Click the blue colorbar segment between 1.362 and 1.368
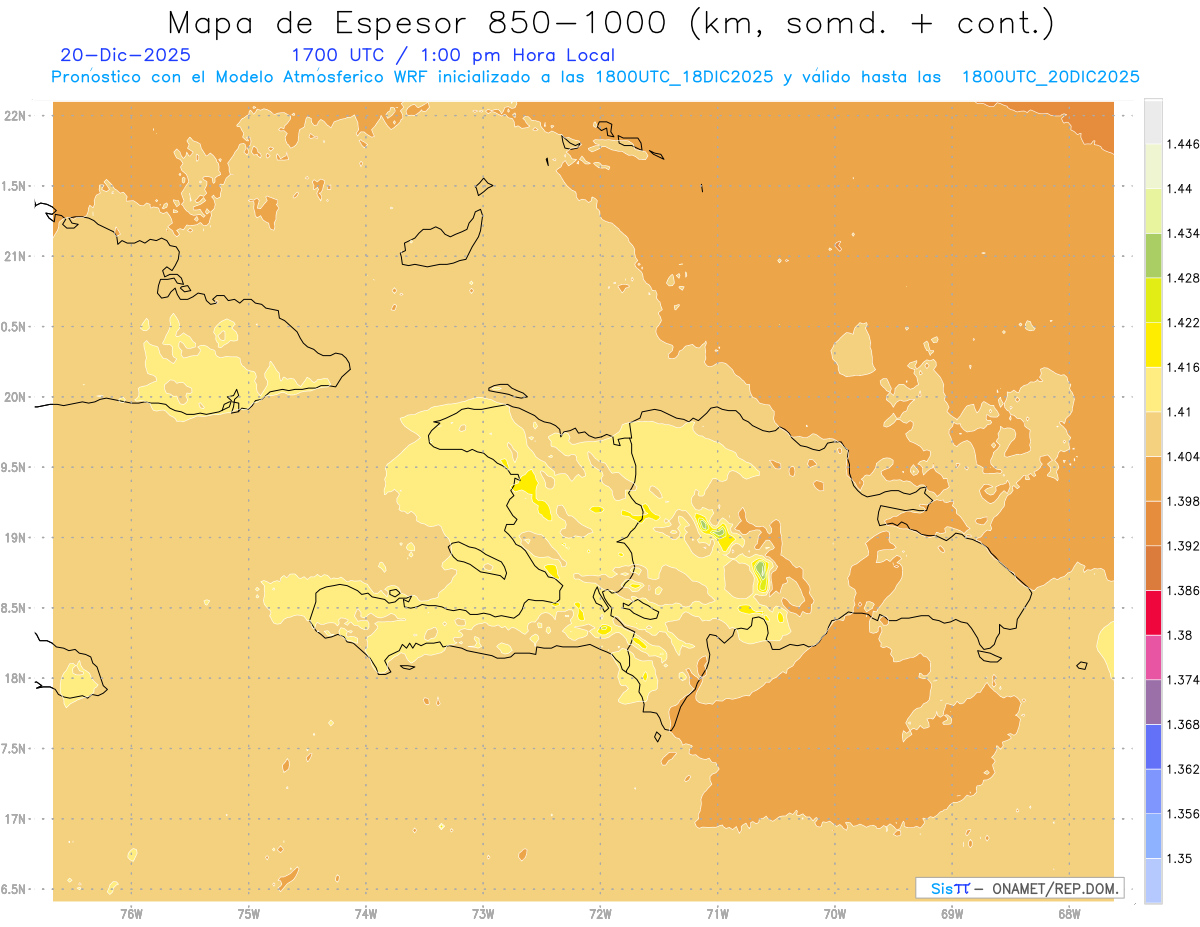1200x927 pixels. [x=1153, y=747]
